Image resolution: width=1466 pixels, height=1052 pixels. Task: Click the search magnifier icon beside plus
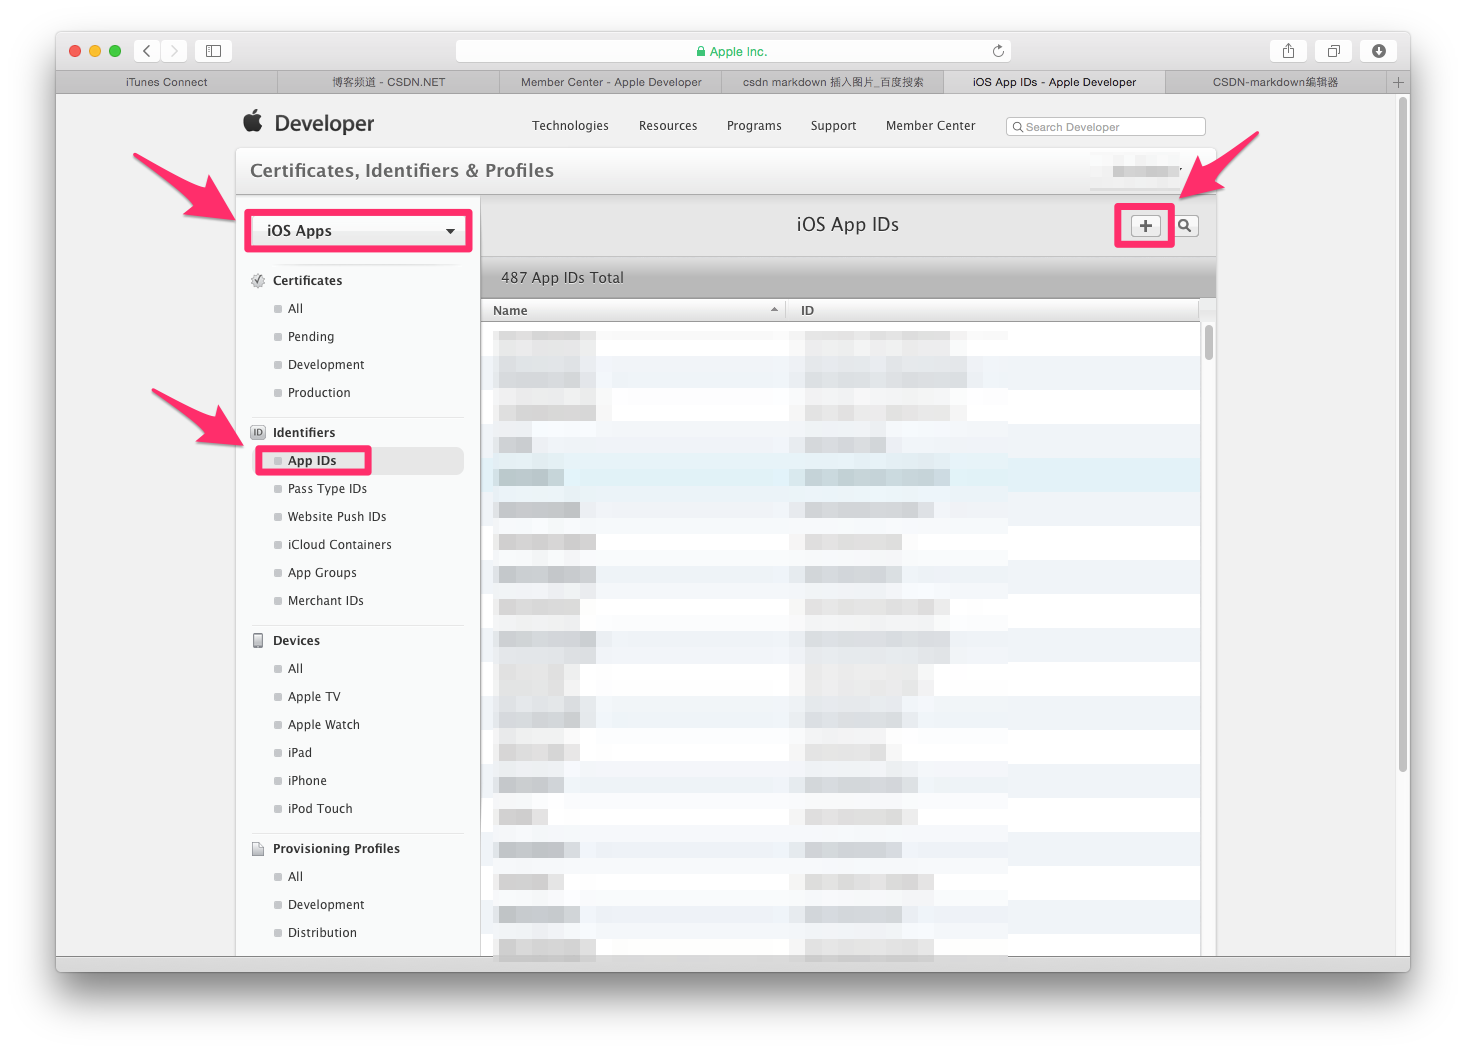point(1185,226)
